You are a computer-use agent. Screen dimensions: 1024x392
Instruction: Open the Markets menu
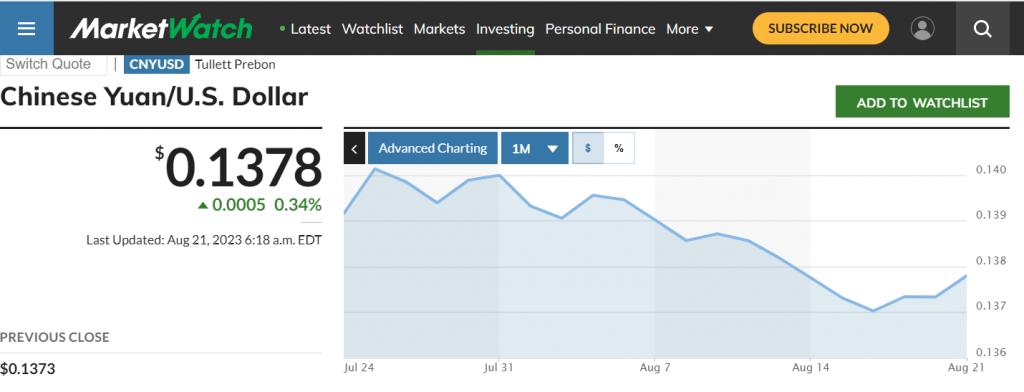pos(440,29)
